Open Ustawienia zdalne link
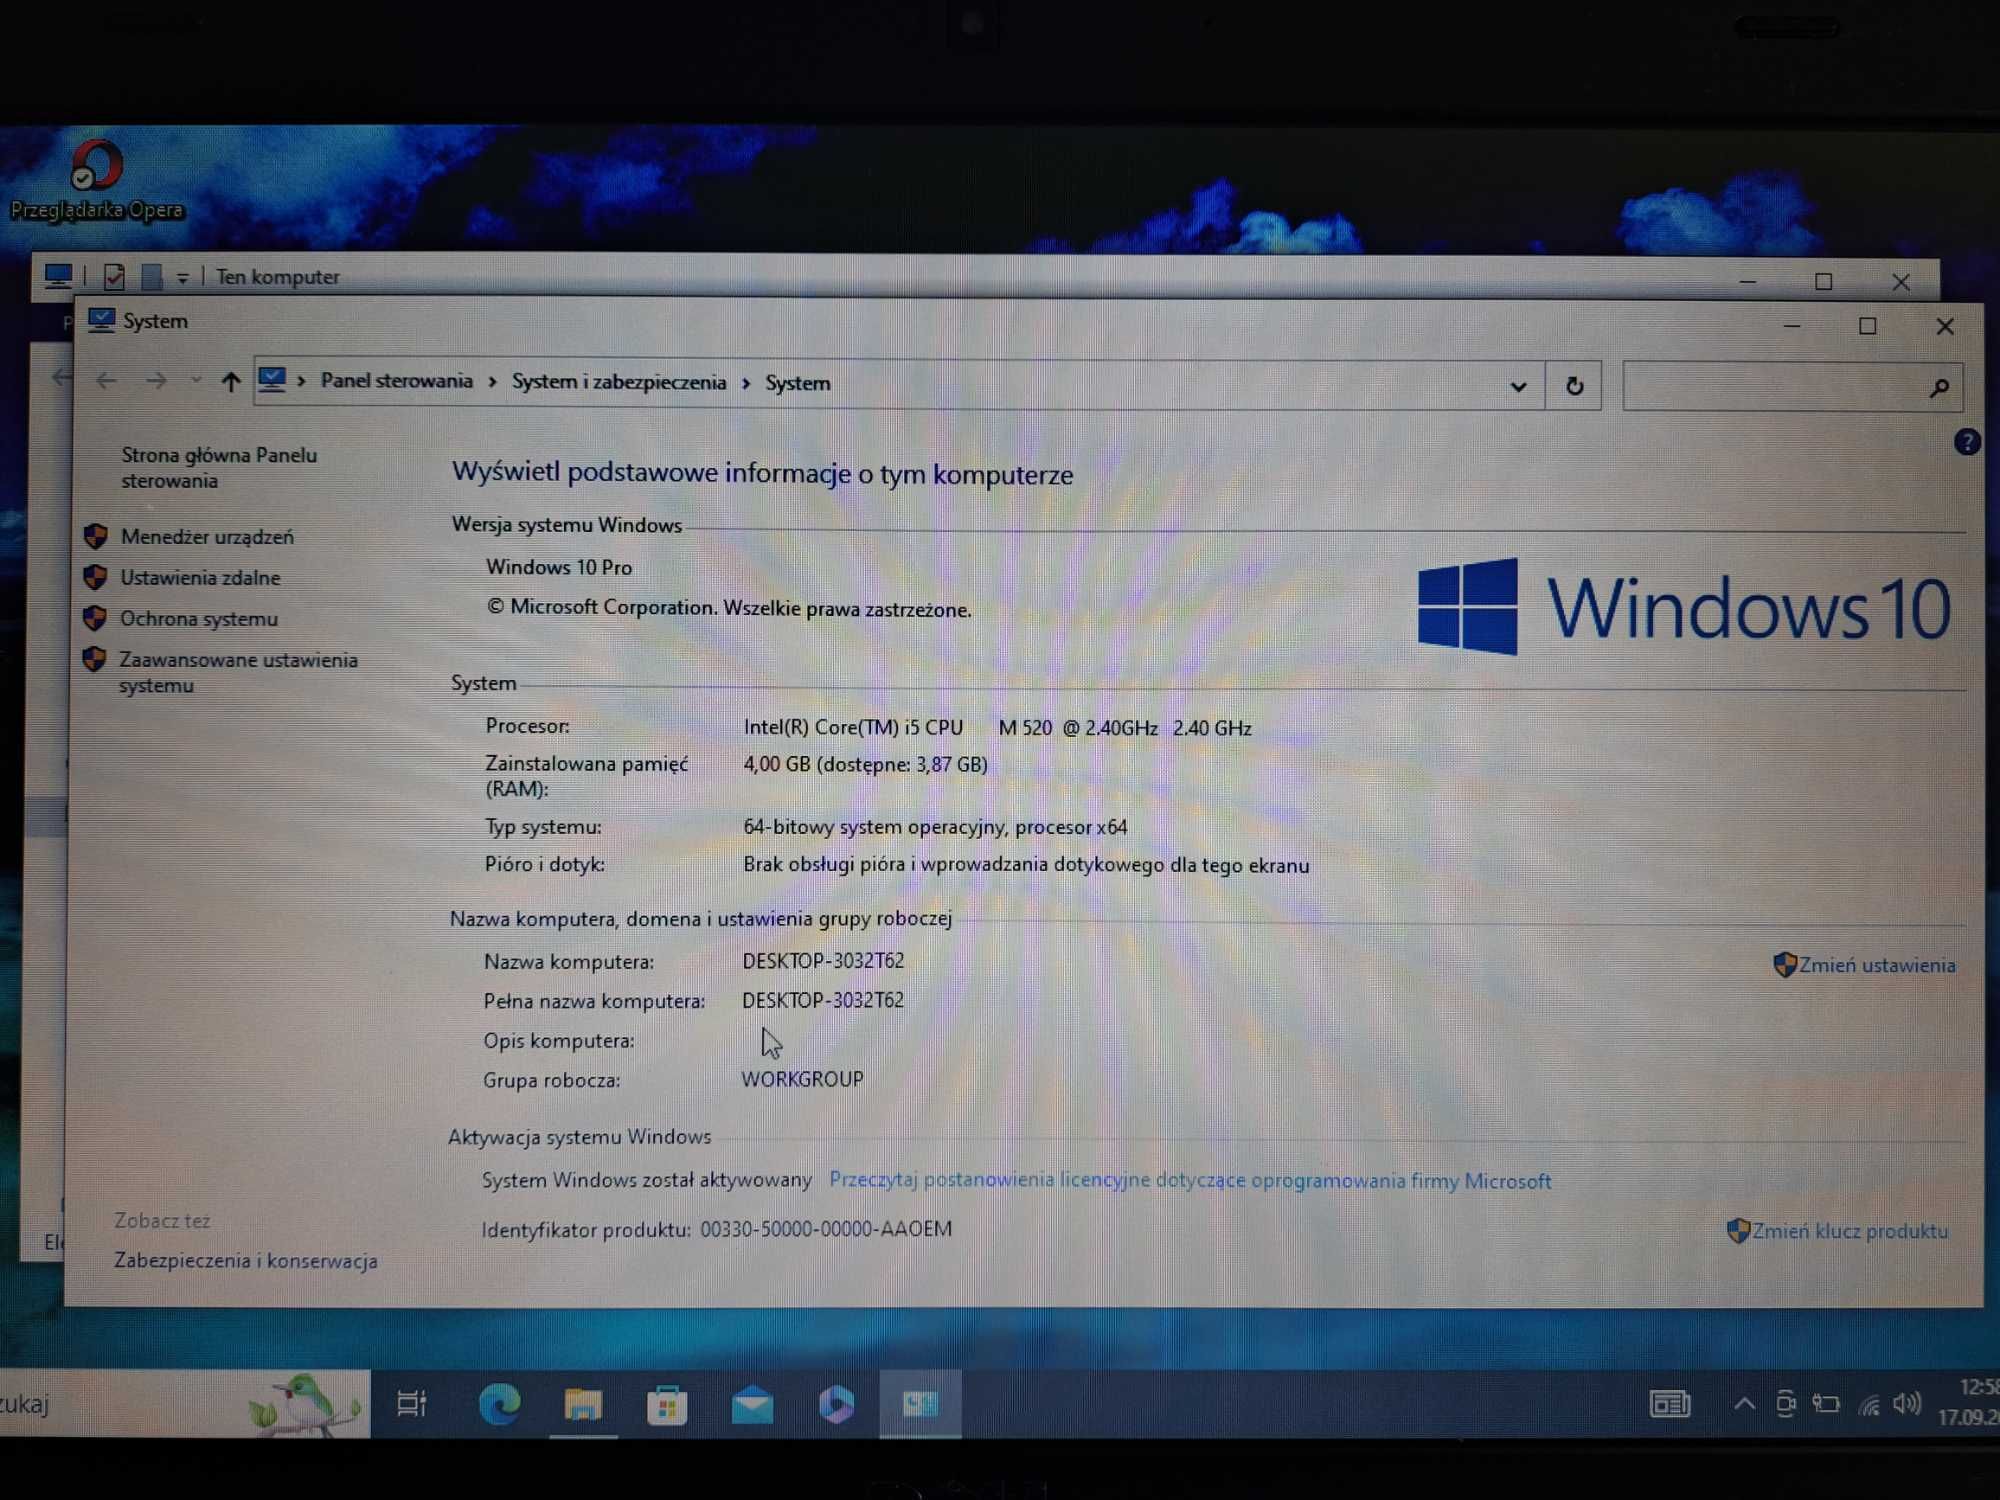 tap(200, 578)
